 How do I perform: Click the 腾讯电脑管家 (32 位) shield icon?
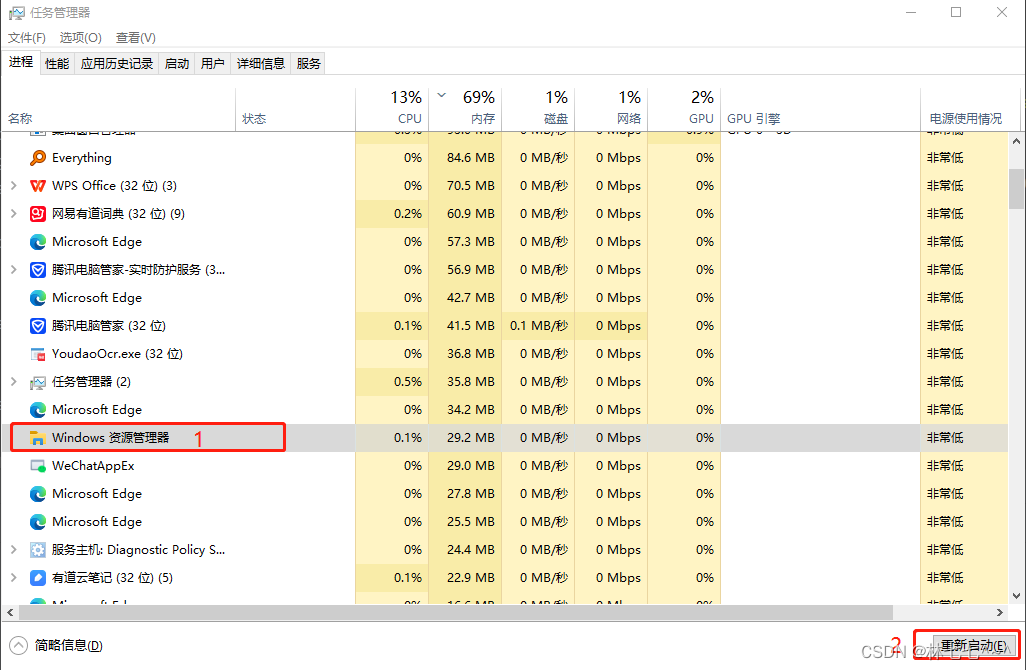(38, 326)
